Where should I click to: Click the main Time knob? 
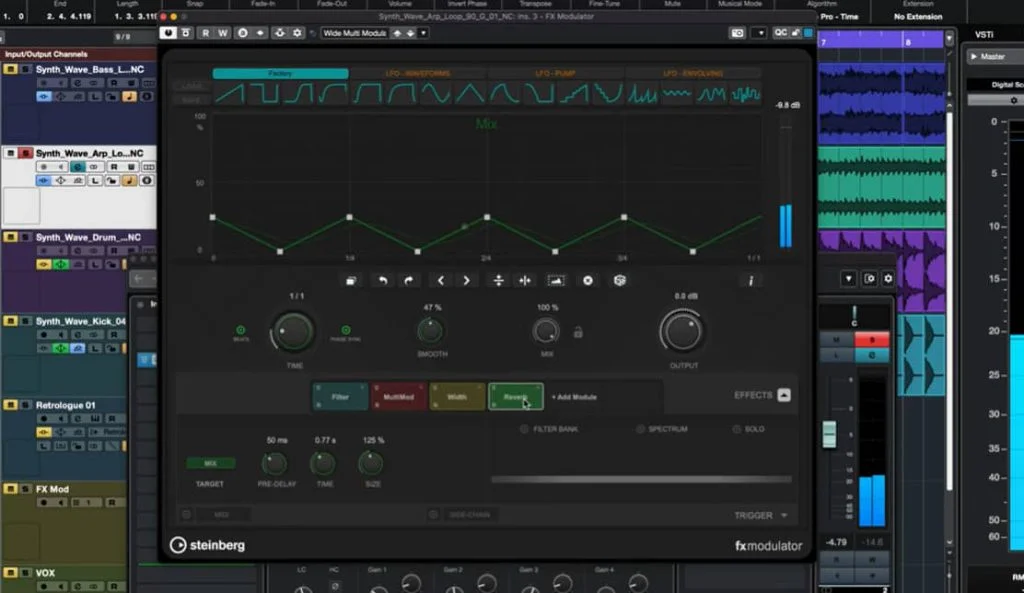(x=293, y=332)
